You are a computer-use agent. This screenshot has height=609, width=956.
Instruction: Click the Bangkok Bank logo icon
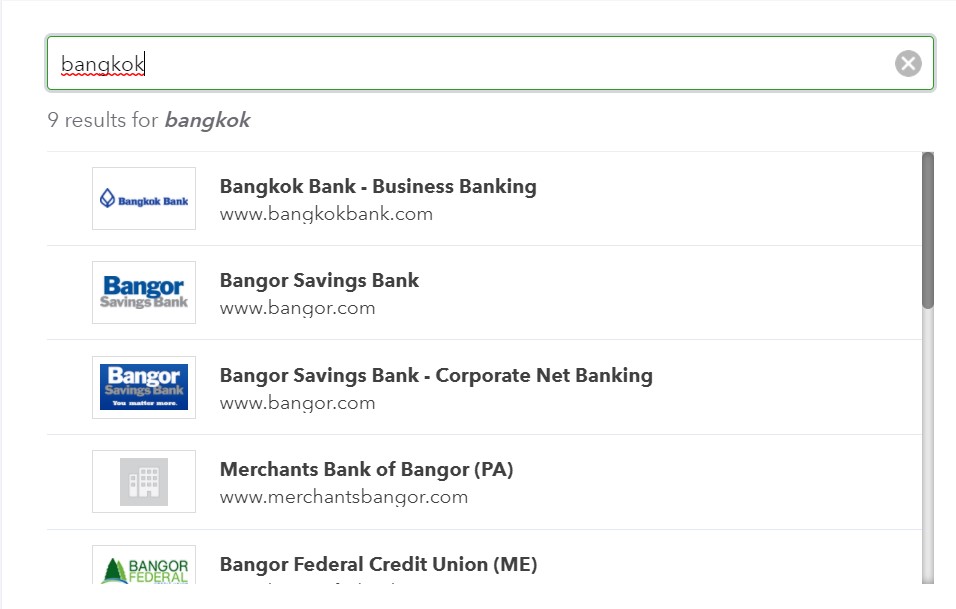(144, 199)
